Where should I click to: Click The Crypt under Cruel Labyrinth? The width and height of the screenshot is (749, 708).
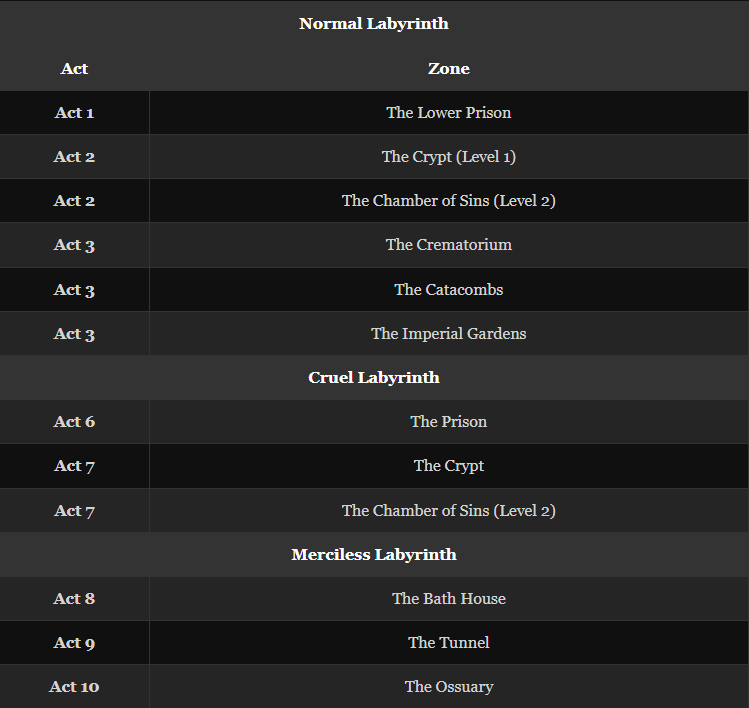tap(448, 465)
